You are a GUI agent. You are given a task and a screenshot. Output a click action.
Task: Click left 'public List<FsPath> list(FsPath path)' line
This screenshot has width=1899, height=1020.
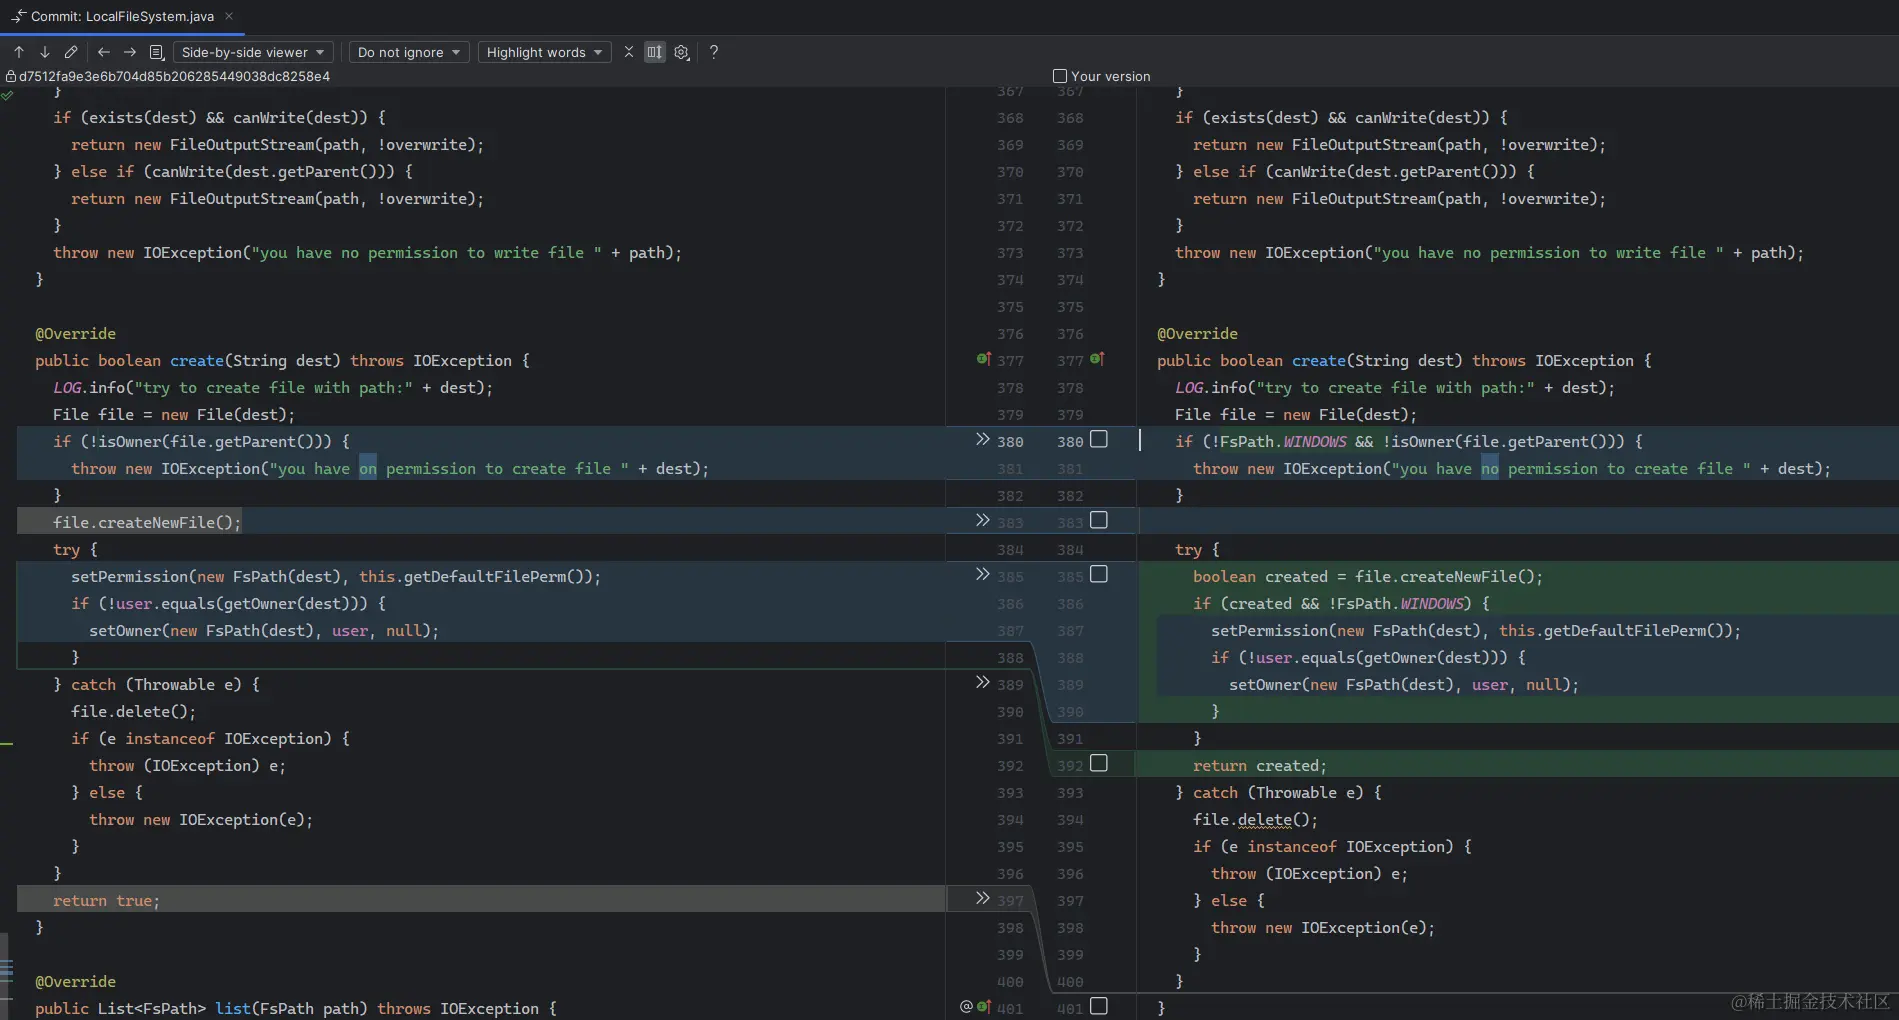point(296,1008)
